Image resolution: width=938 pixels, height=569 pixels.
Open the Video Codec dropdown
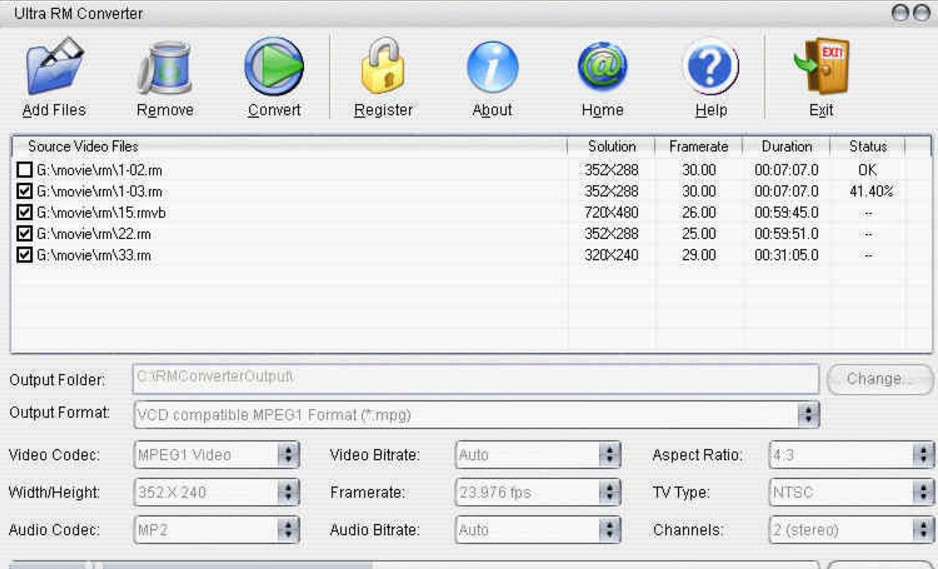click(288, 455)
